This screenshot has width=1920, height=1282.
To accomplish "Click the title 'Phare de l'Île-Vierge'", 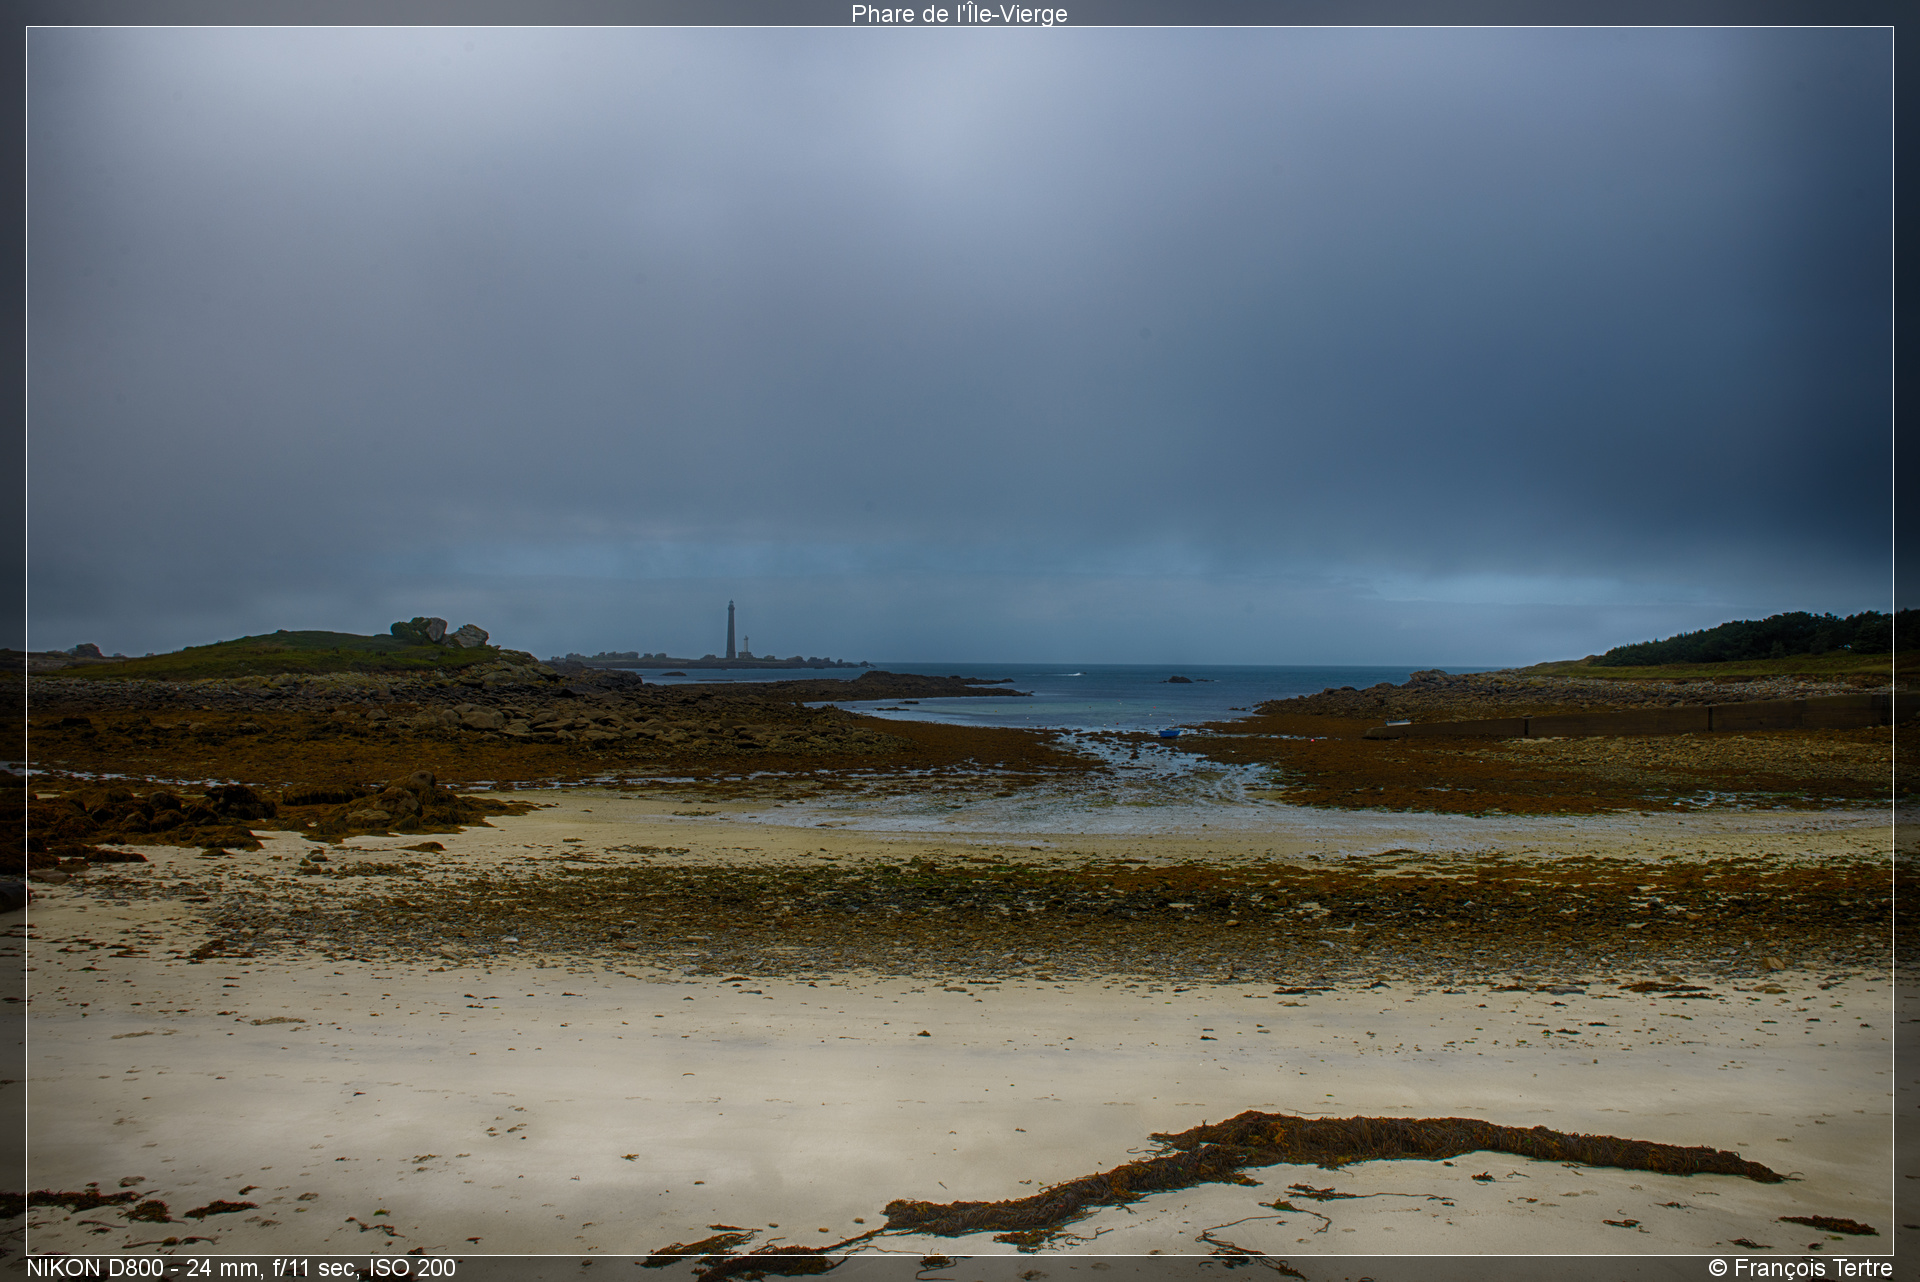I will [x=959, y=13].
